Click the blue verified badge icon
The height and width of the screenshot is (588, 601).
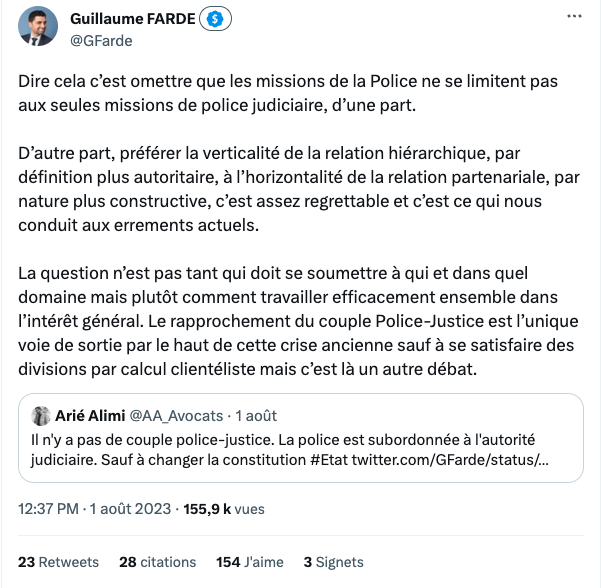point(213,20)
